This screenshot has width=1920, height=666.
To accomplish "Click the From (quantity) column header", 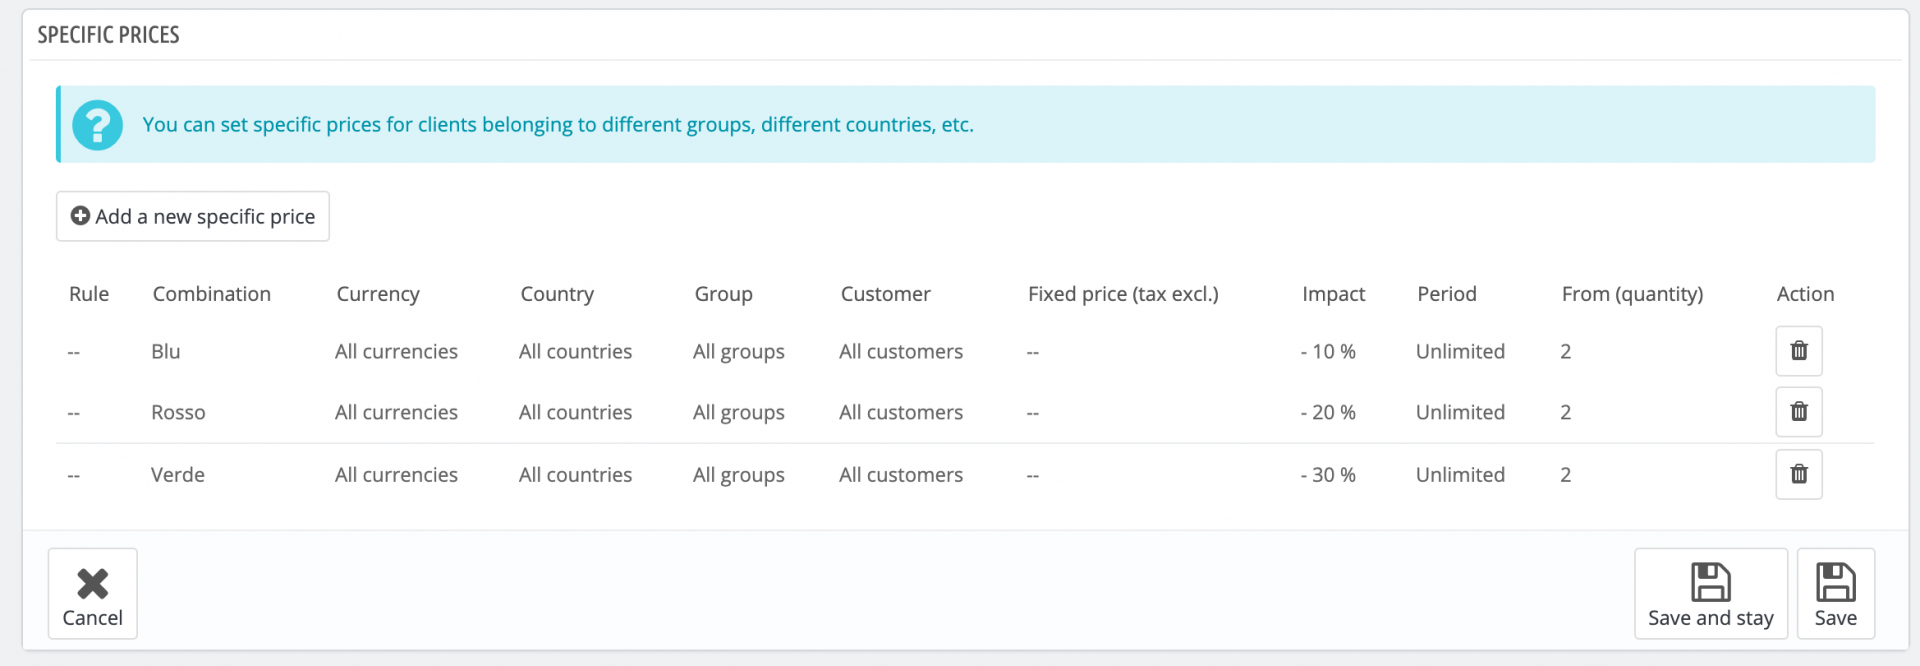I will [x=1632, y=294].
